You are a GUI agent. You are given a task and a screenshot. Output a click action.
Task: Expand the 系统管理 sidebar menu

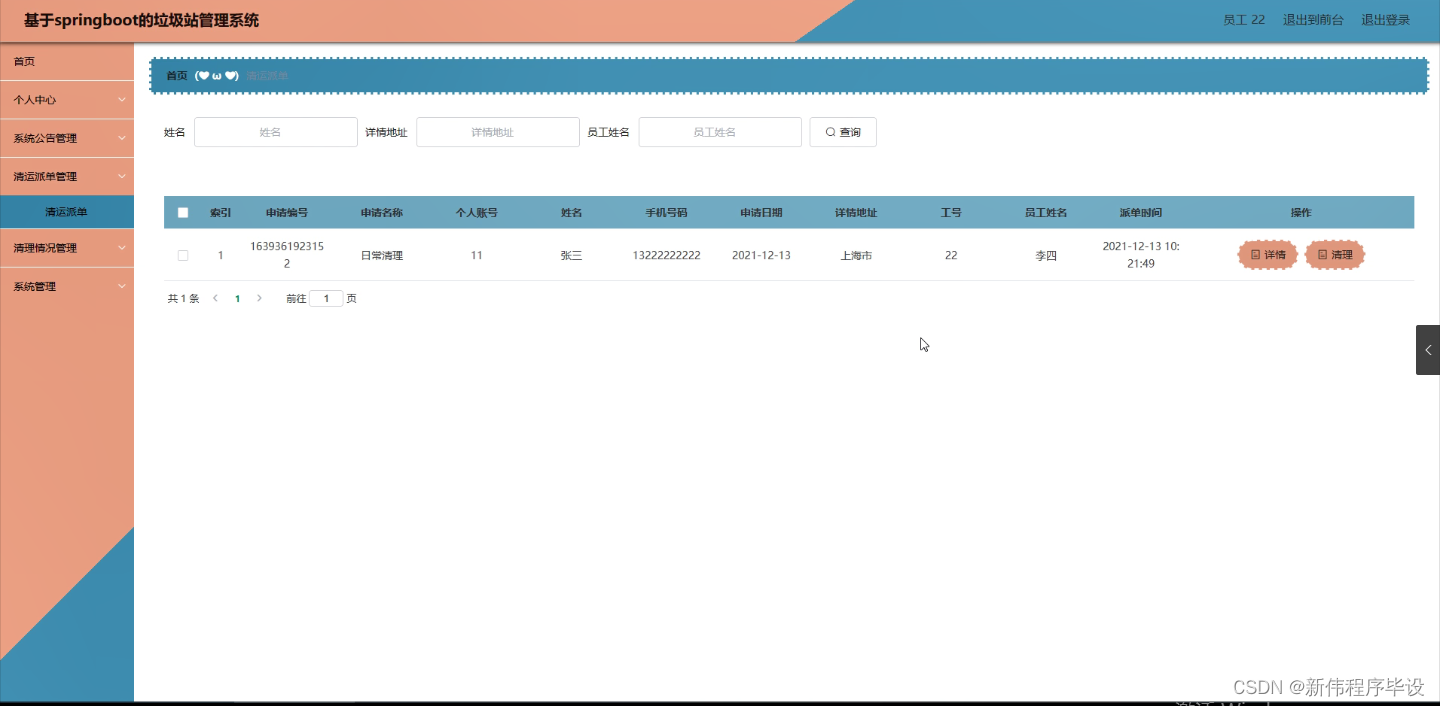point(67,286)
